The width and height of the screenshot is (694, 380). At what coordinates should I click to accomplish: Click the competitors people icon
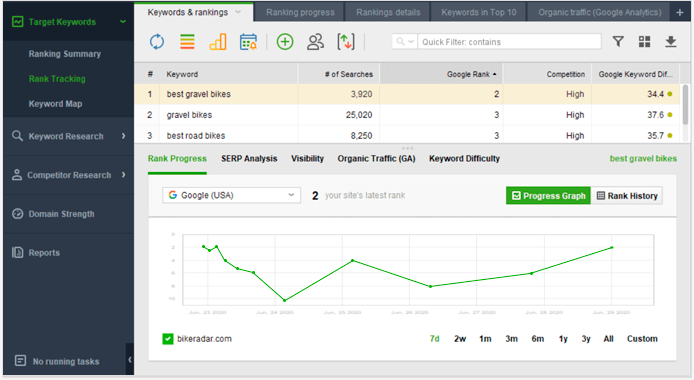point(315,42)
